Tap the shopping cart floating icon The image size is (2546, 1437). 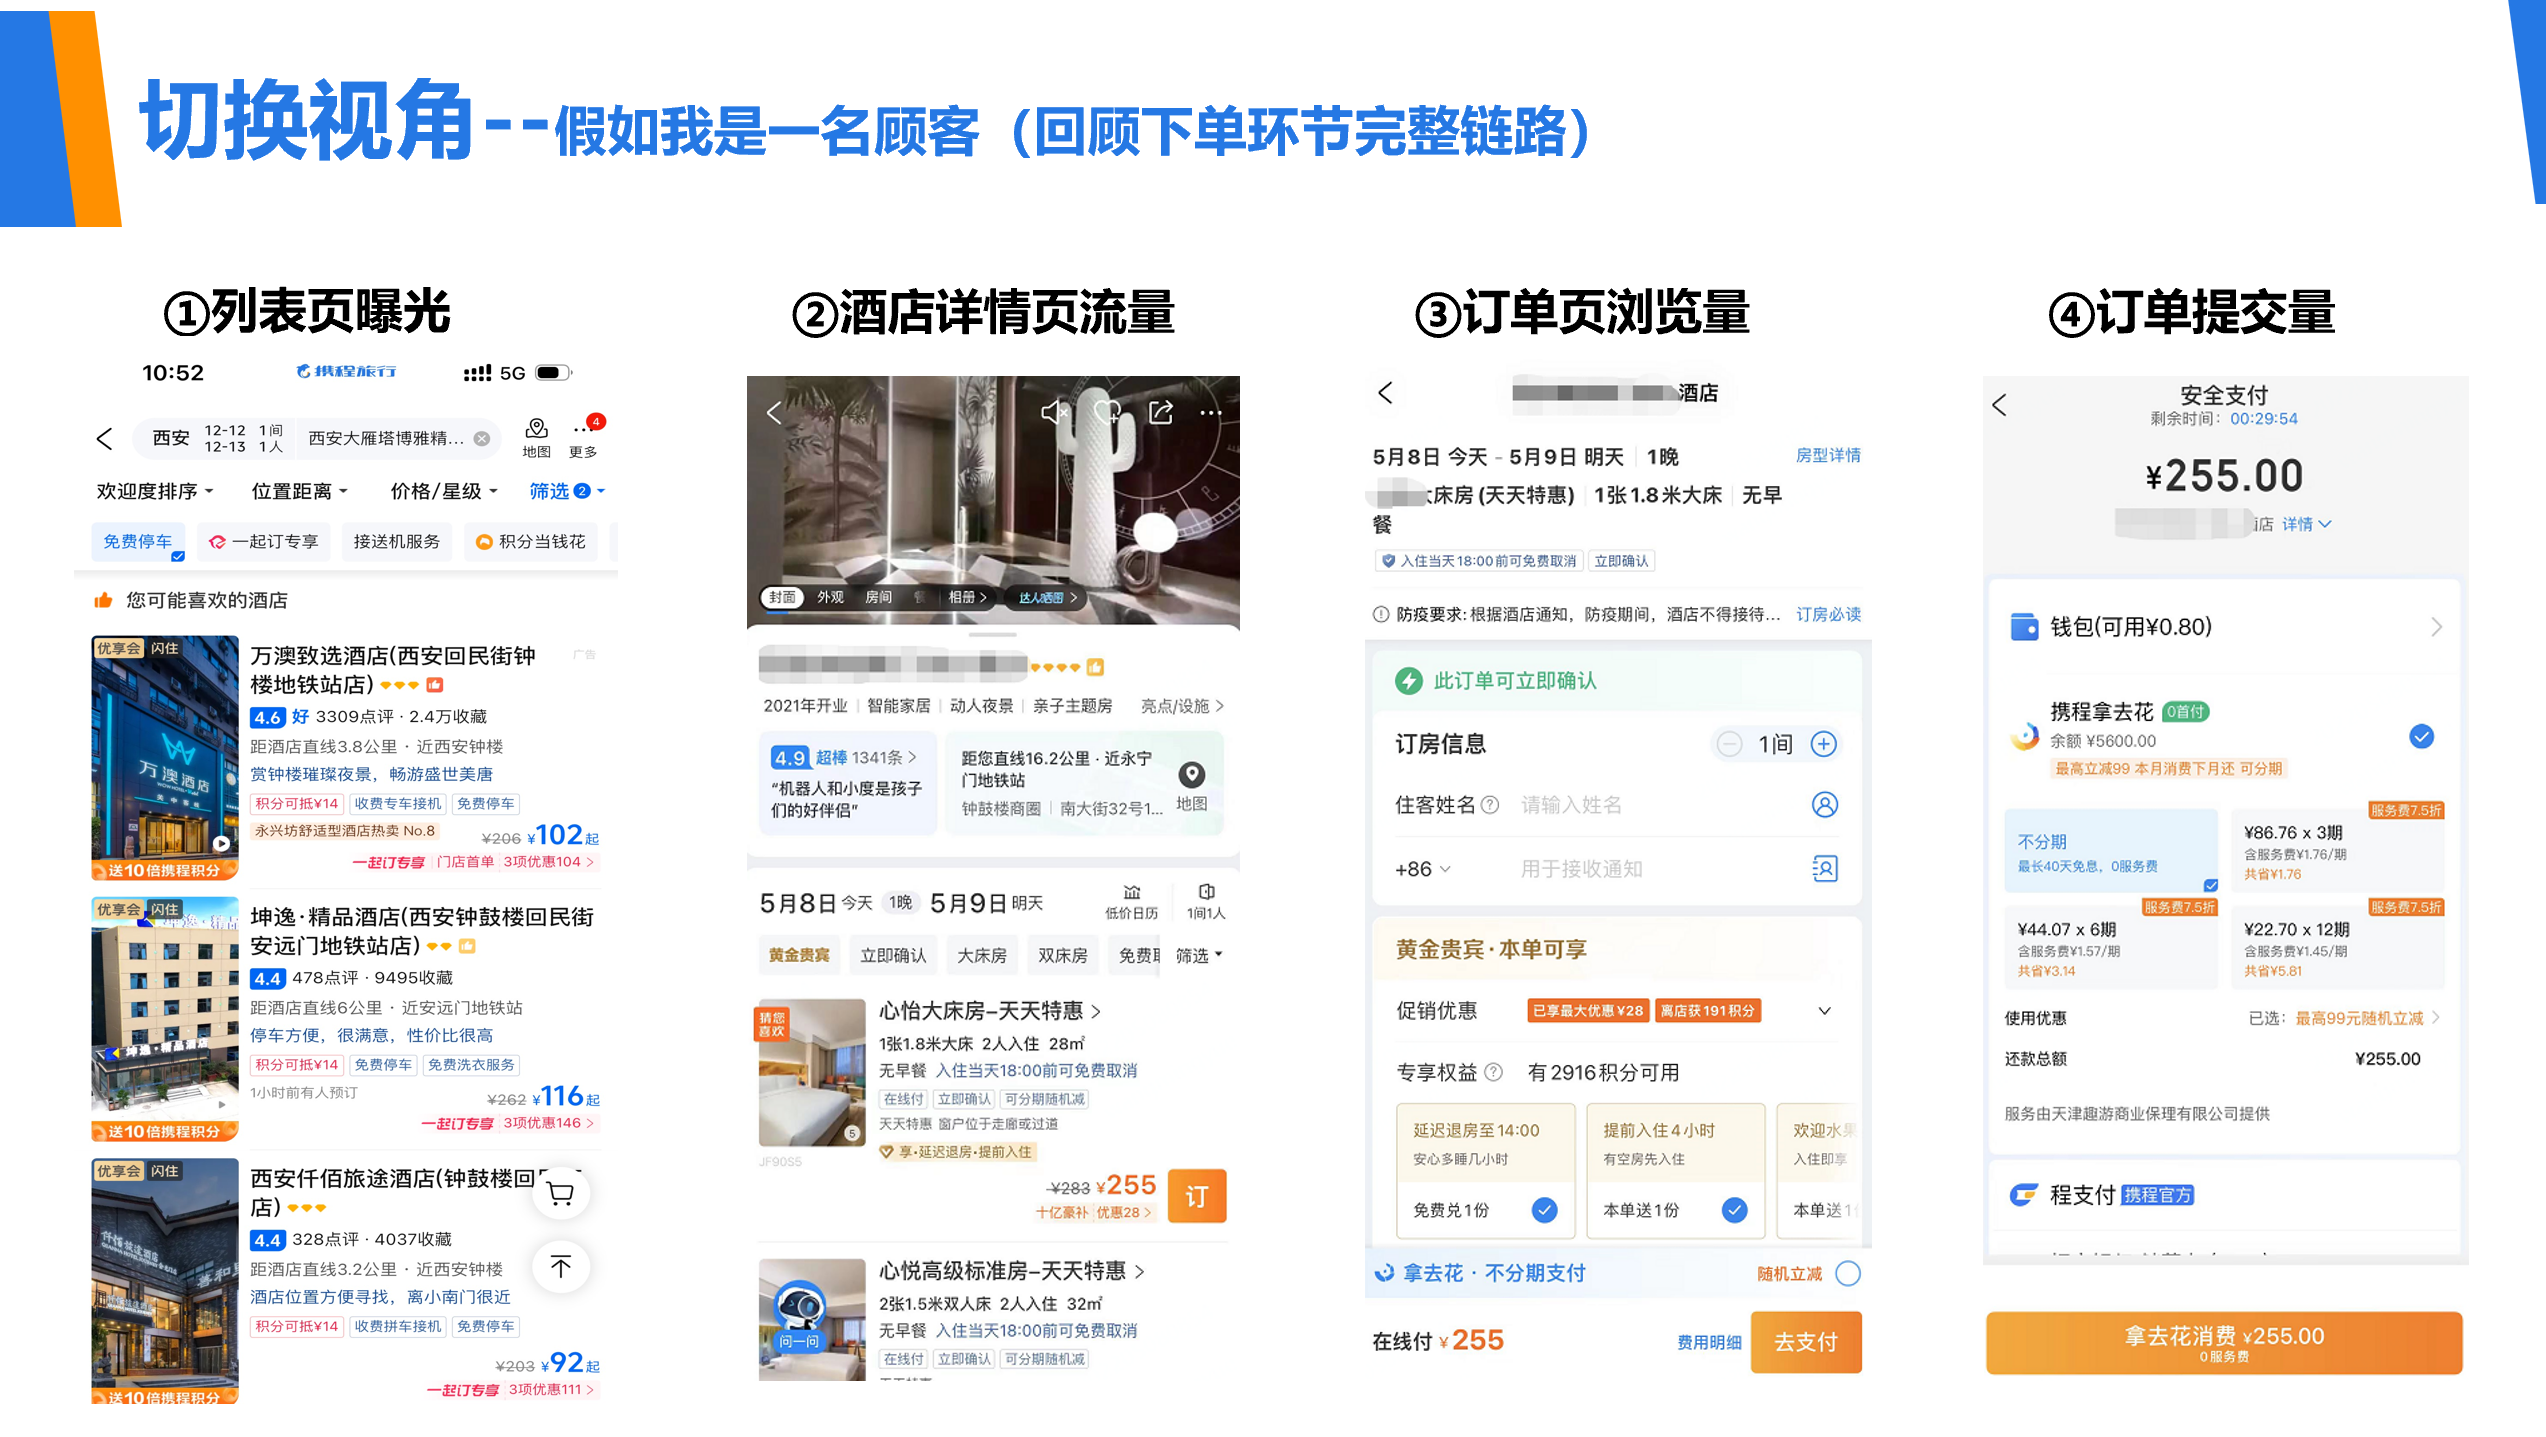click(561, 1192)
